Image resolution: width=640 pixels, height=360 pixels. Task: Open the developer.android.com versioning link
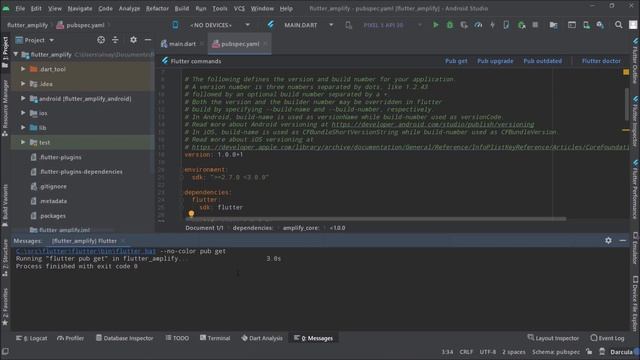tap(433, 124)
